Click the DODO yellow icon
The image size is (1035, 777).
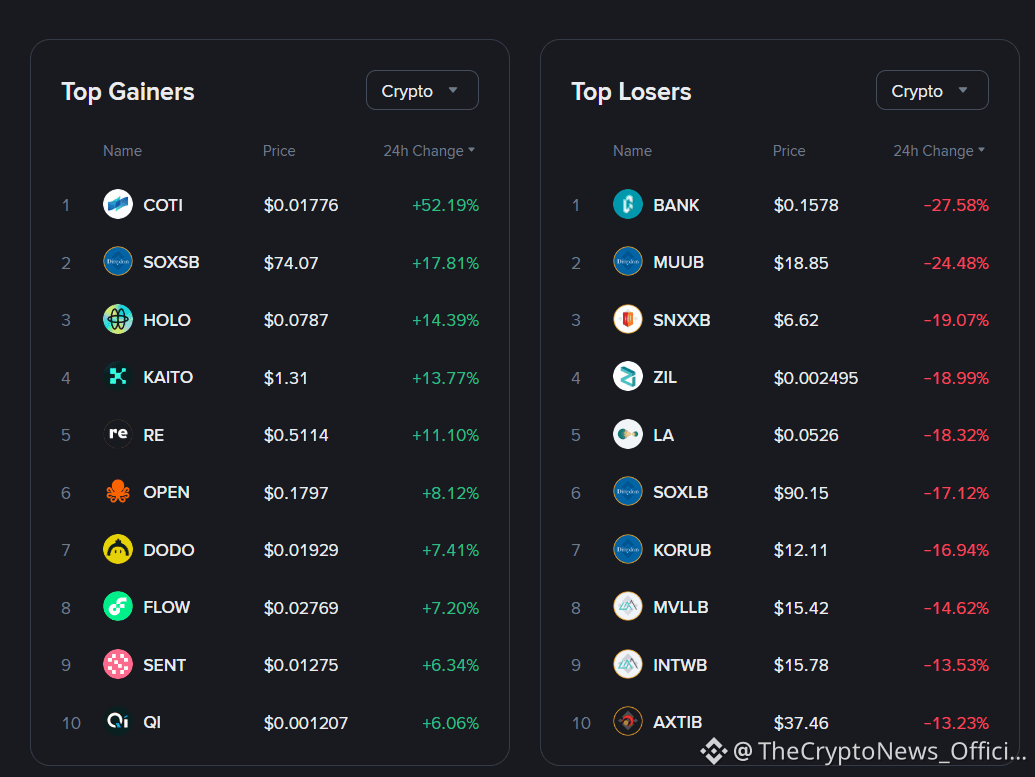[118, 549]
